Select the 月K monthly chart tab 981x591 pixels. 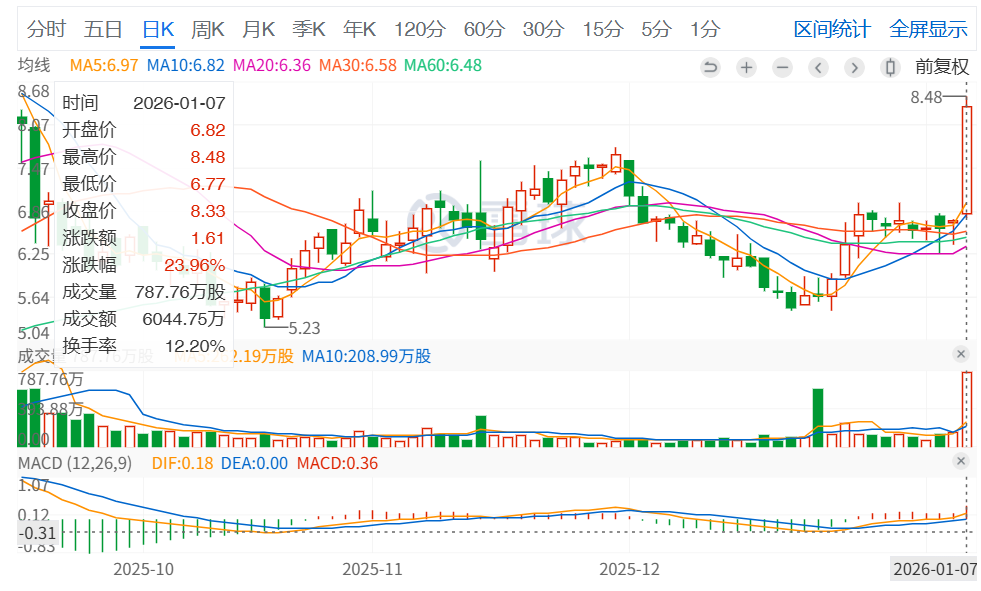click(x=259, y=29)
